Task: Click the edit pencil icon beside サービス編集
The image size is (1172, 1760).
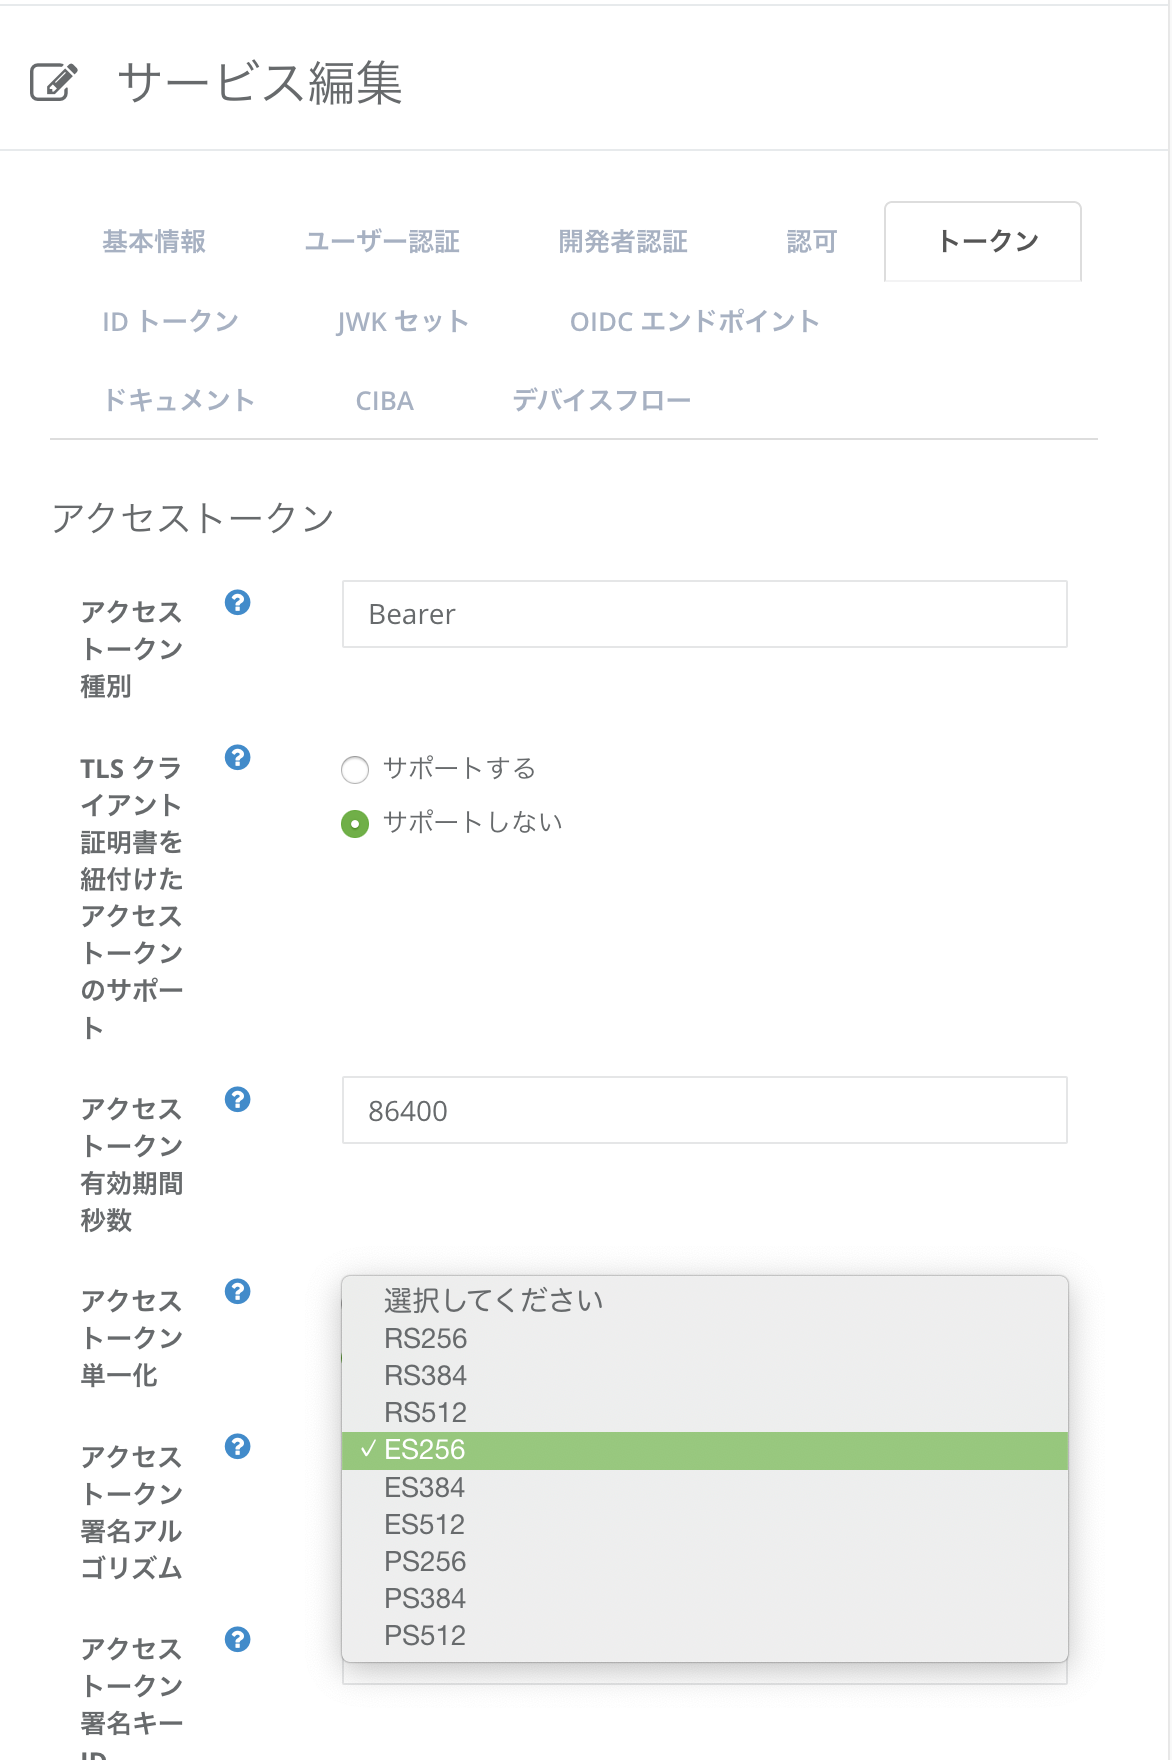Action: tap(53, 82)
